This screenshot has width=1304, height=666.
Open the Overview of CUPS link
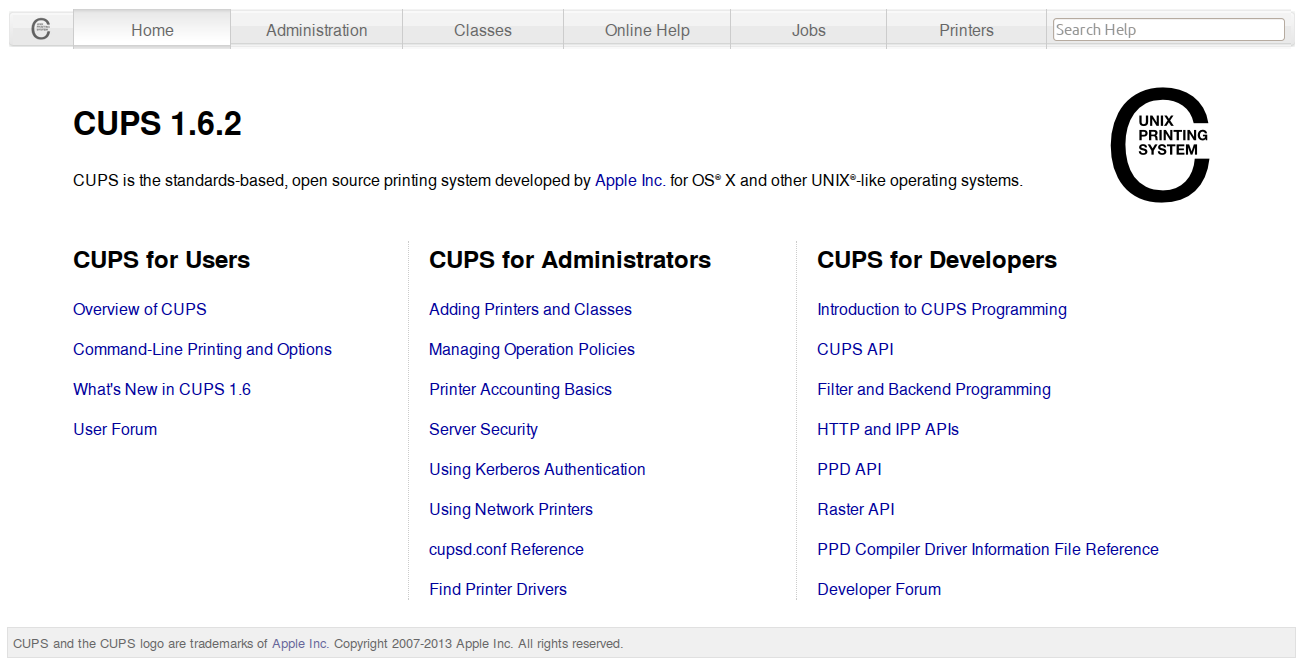(x=139, y=309)
